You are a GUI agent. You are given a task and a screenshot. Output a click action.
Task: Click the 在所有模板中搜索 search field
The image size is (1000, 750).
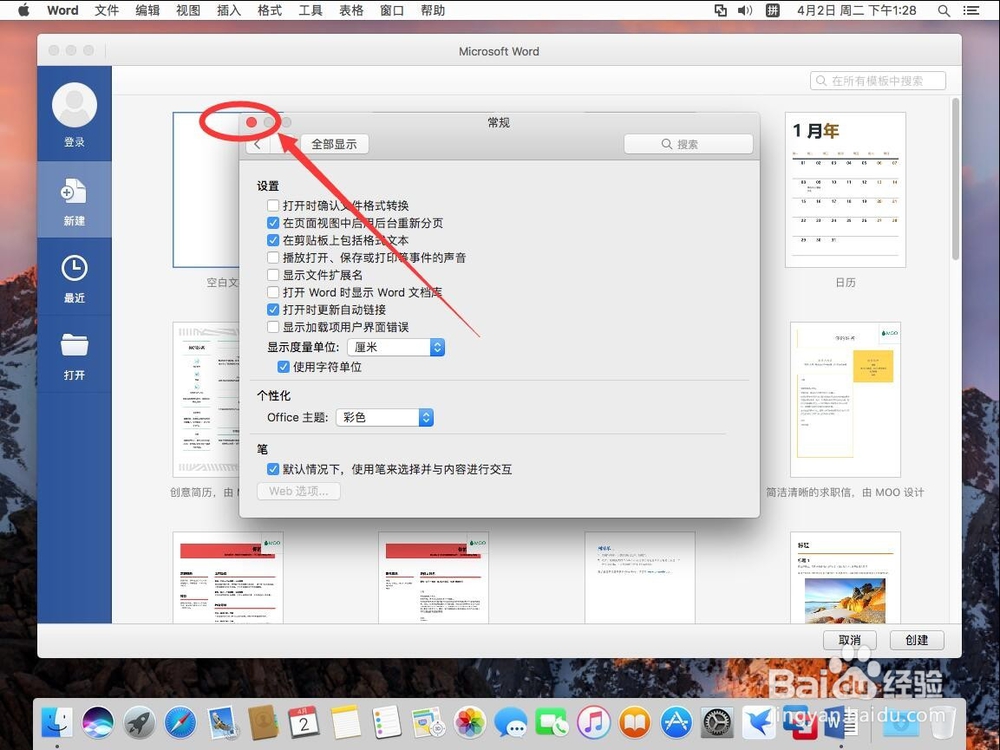tap(878, 81)
